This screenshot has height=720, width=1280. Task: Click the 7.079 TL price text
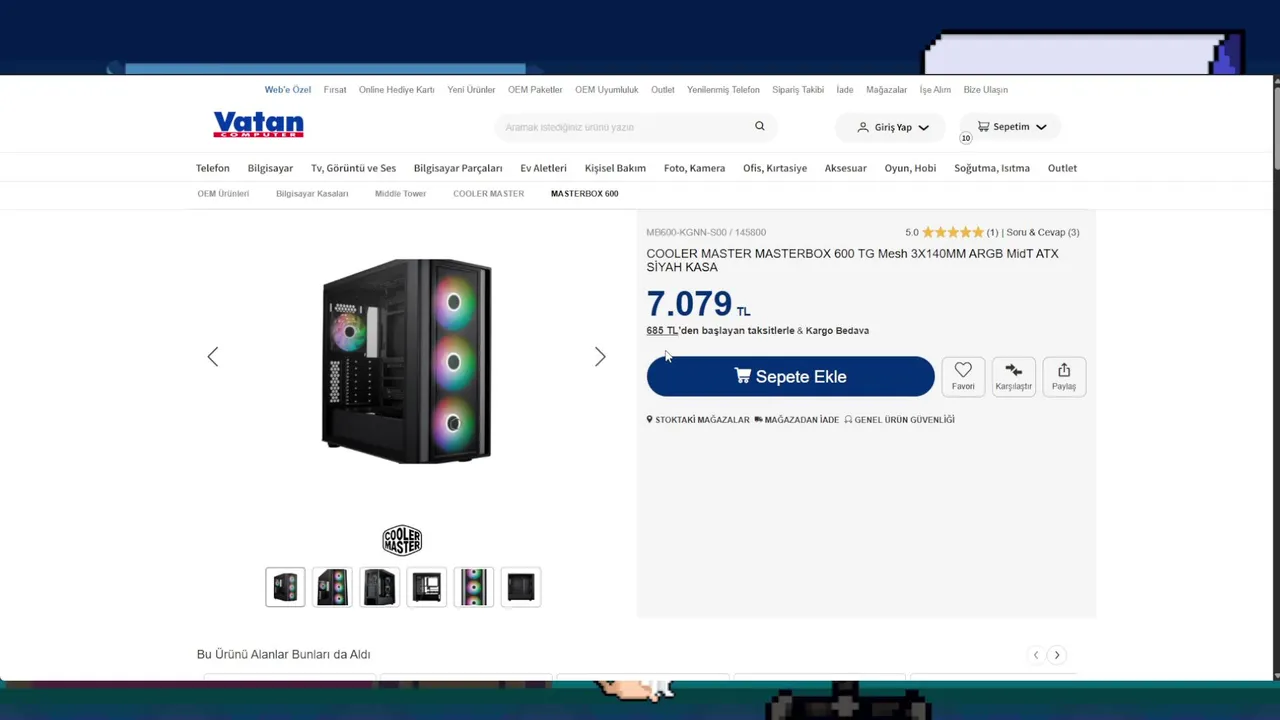click(698, 304)
